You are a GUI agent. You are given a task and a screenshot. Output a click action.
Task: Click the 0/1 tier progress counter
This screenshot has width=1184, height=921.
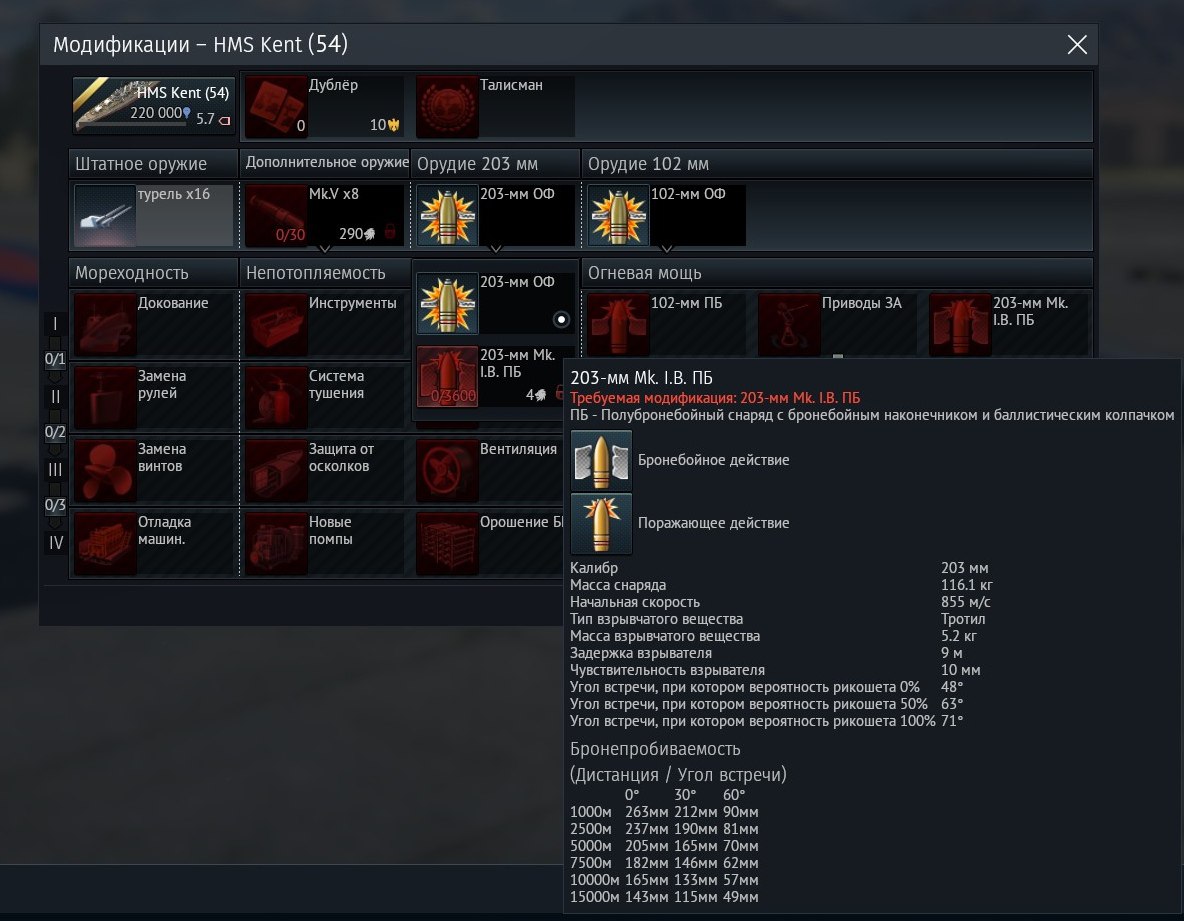coord(55,359)
